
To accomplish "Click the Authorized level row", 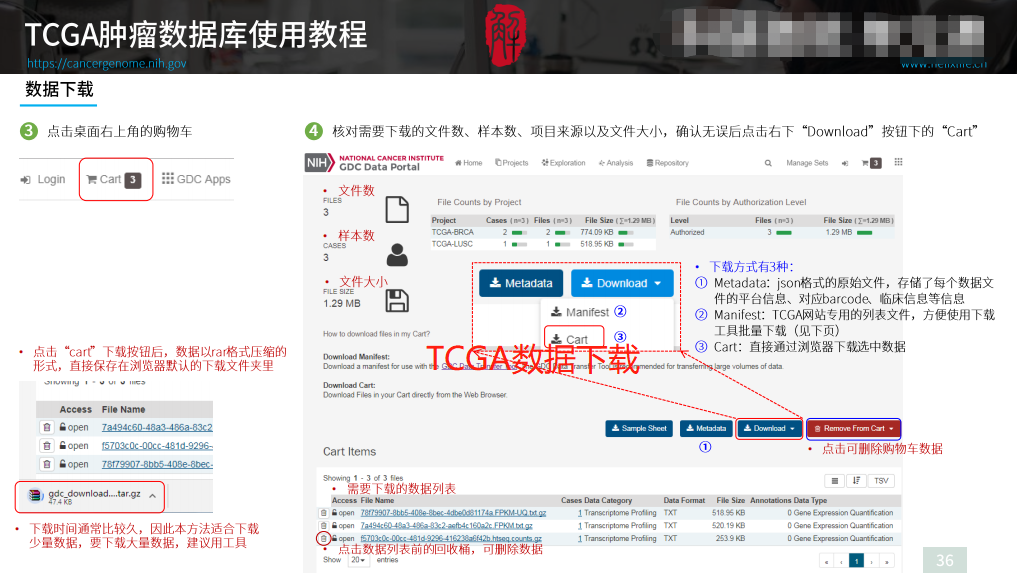I will (782, 232).
